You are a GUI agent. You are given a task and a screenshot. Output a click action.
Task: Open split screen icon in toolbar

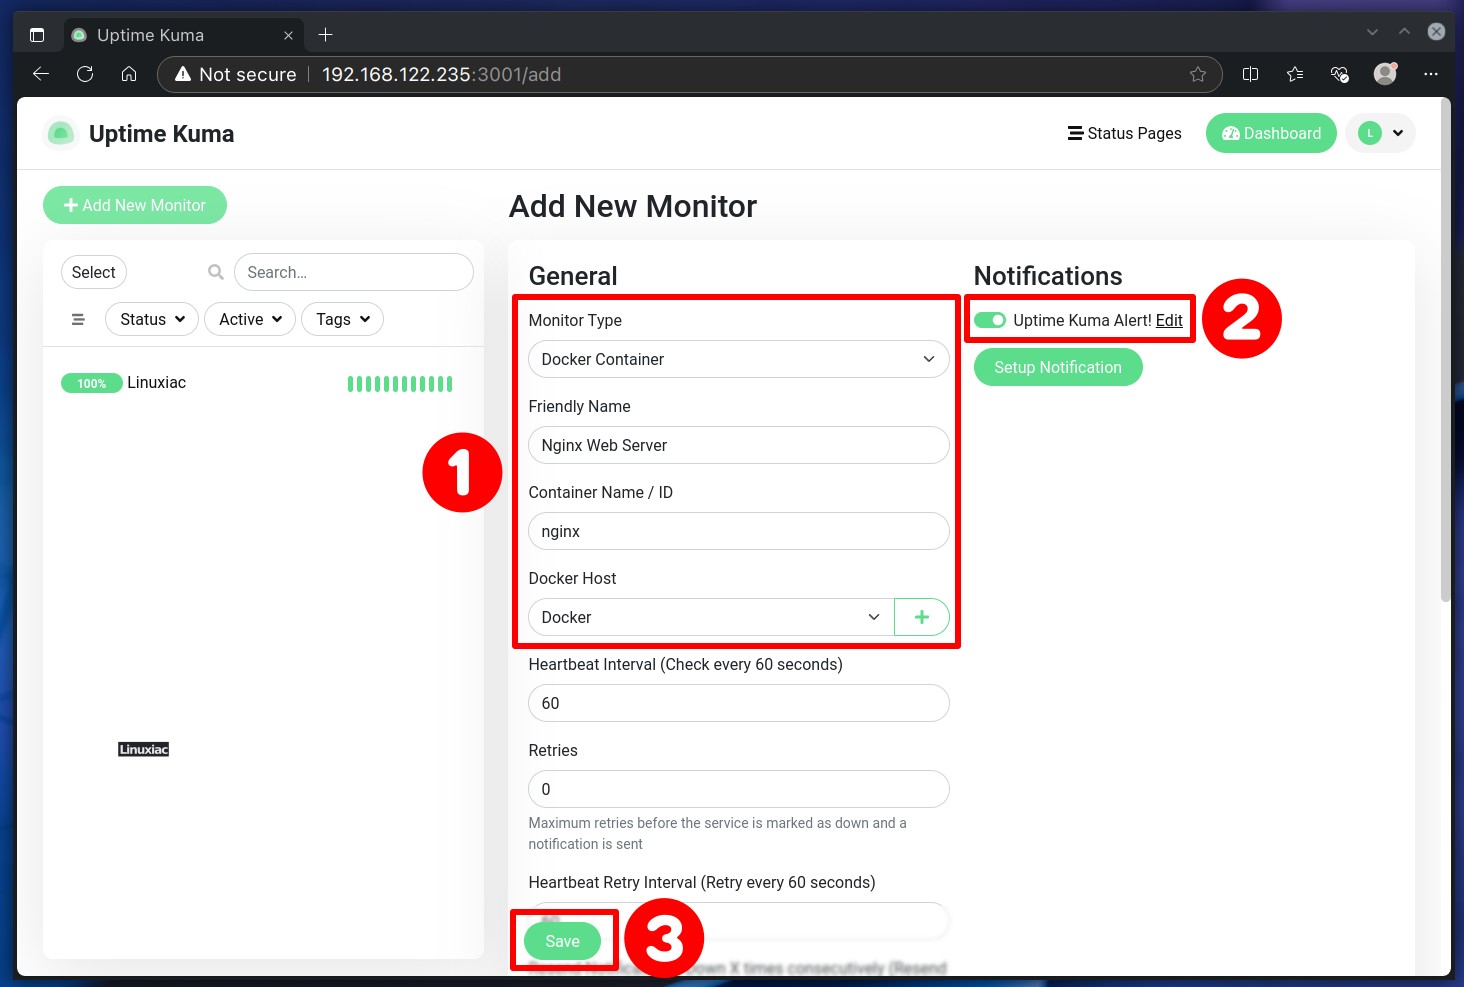pos(1250,74)
